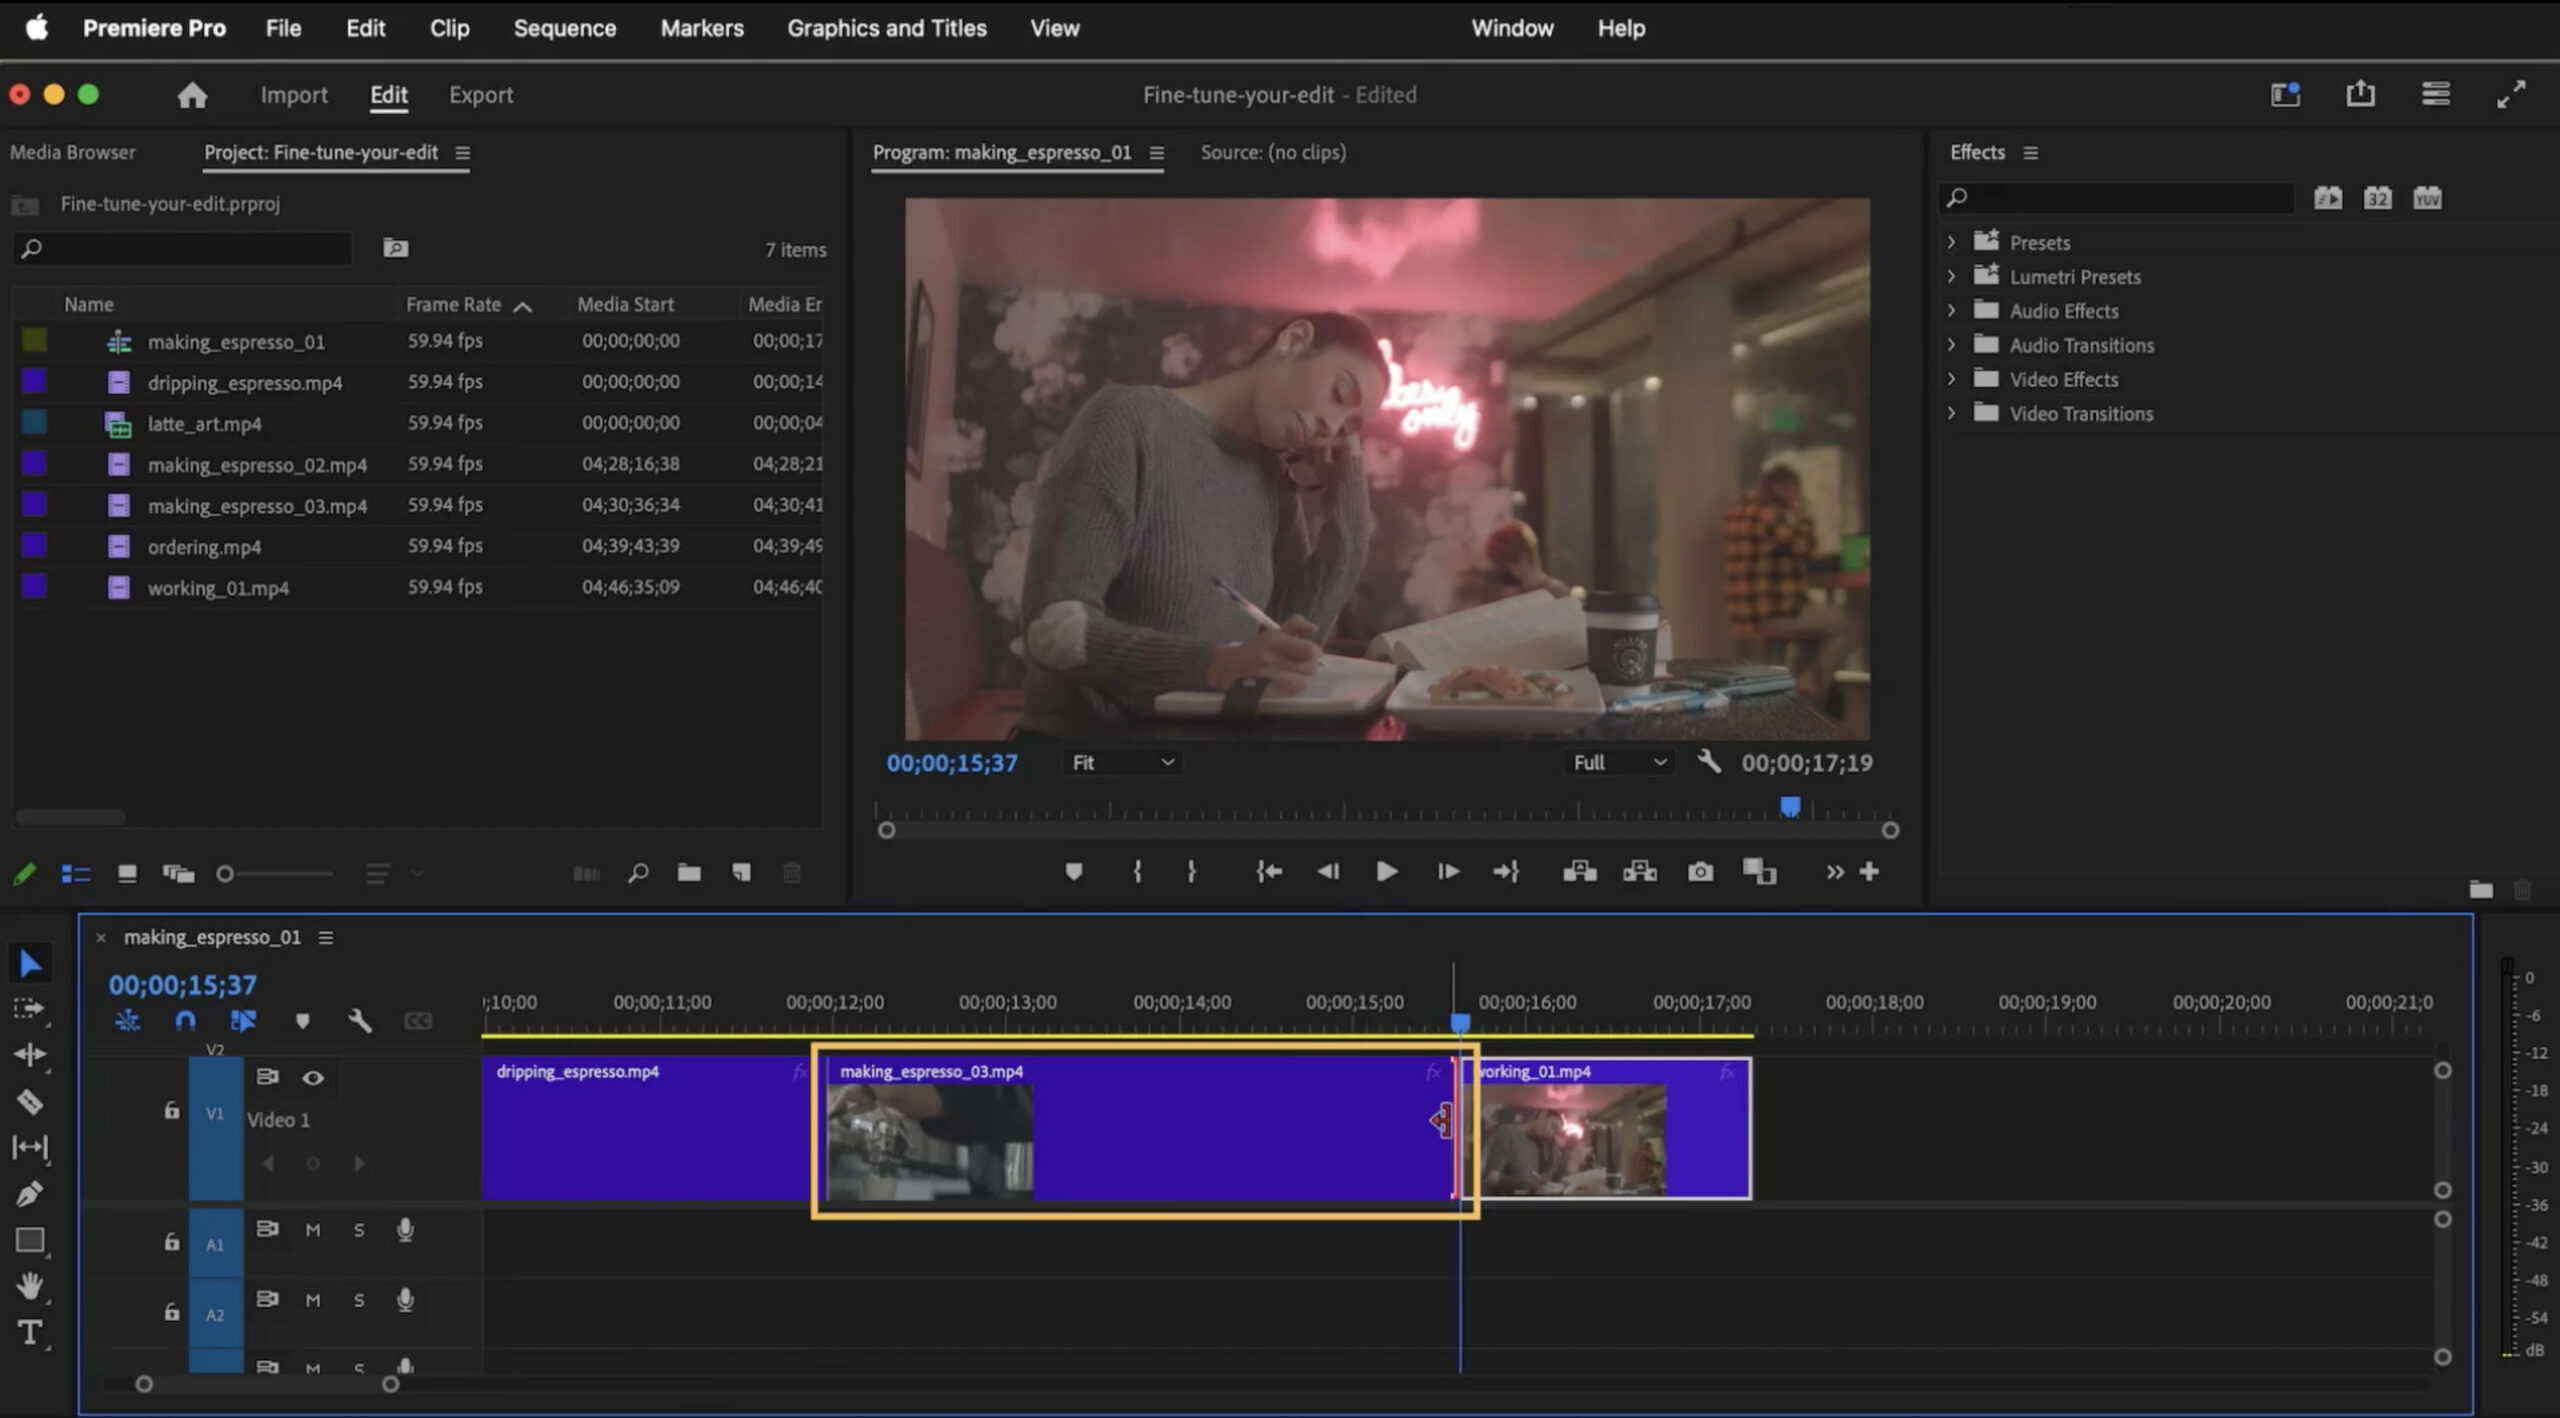
Task: Select the Track Select Forward tool
Action: pos(30,1009)
